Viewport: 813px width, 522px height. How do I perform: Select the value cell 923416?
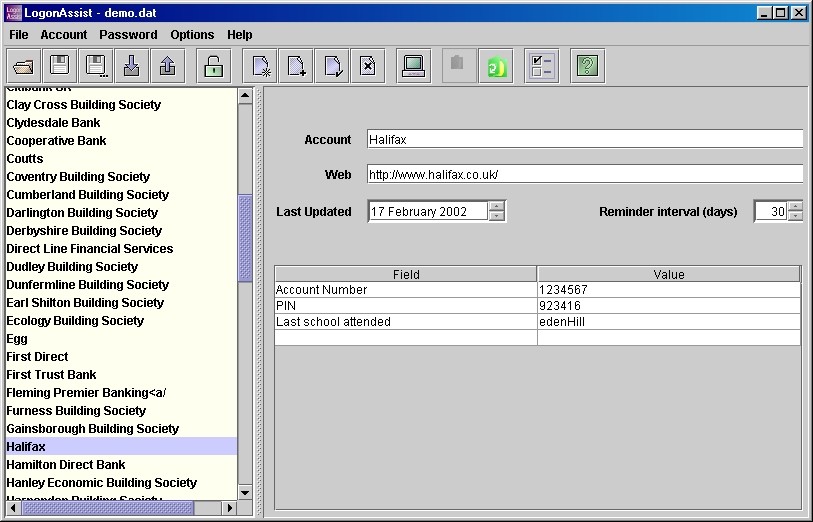tap(669, 306)
